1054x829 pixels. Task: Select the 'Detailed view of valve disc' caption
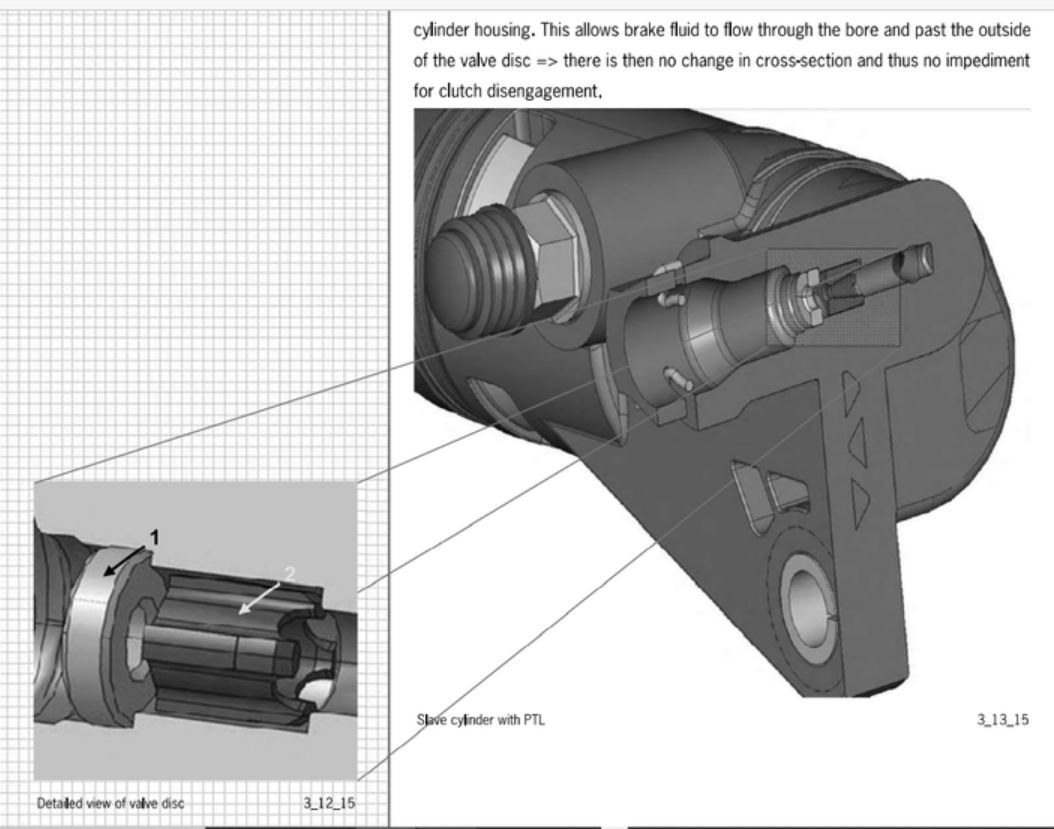point(110,803)
